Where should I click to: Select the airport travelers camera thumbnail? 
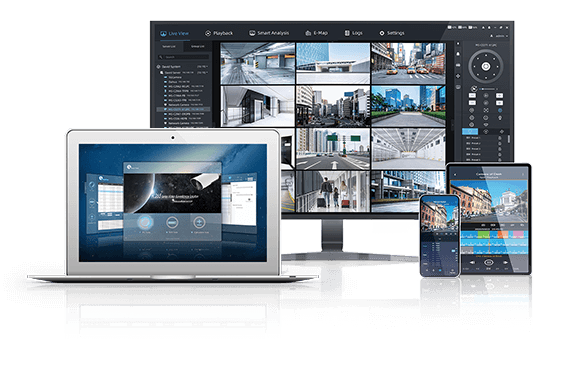[332, 191]
